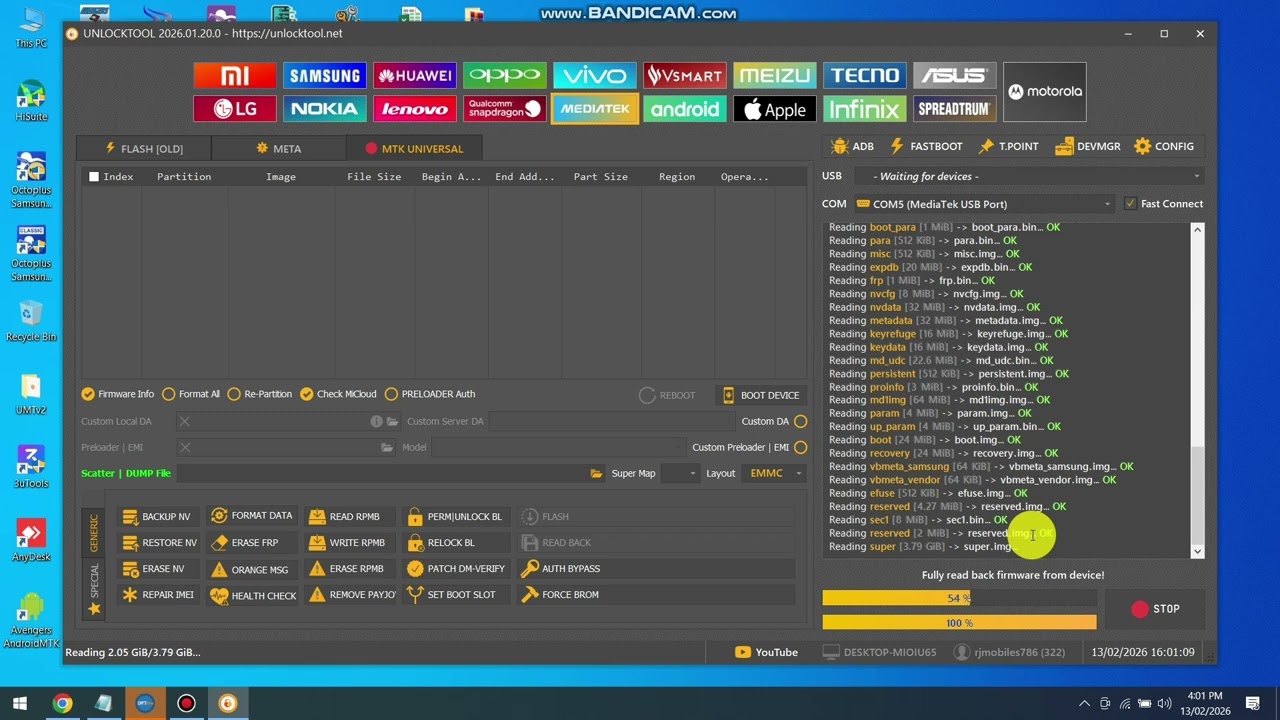Select the Meizu brand logo
Image resolution: width=1280 pixels, height=720 pixels.
coord(774,76)
